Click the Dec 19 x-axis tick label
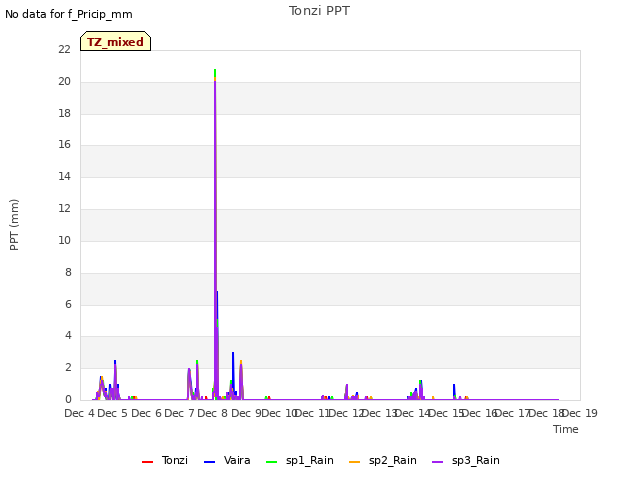640x480 pixels. (580, 413)
